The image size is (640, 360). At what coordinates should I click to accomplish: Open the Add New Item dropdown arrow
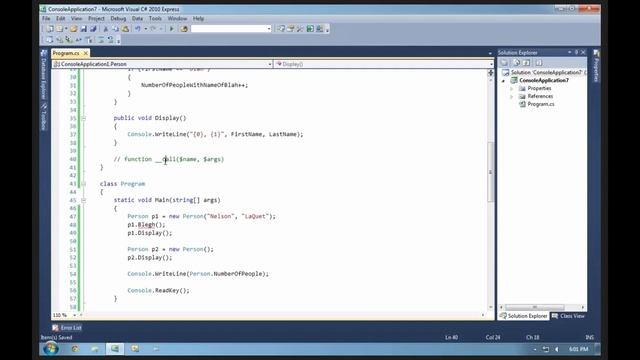point(66,29)
